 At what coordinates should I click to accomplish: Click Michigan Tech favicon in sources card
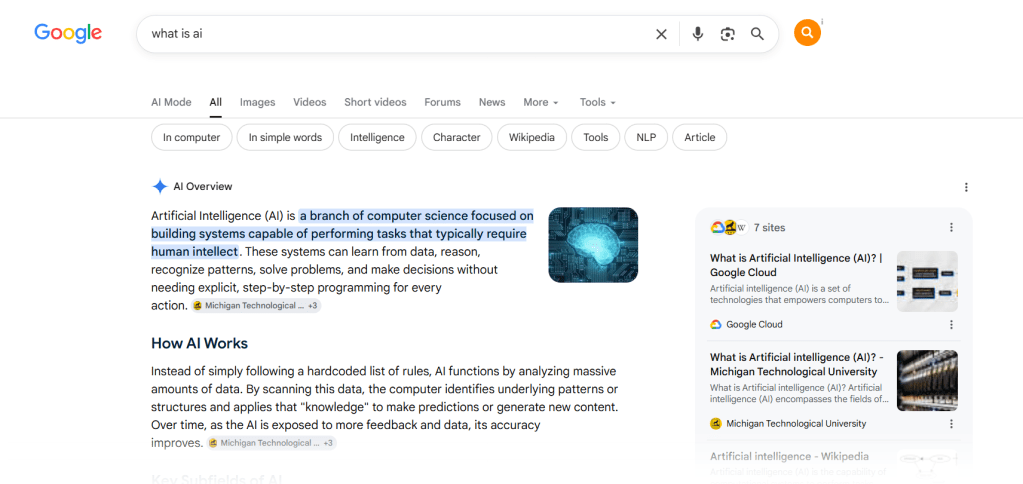tap(716, 423)
